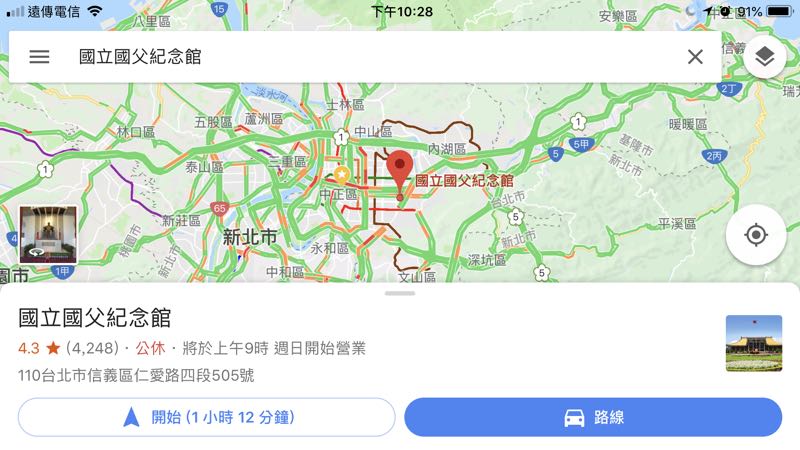Center map on my current location

pyautogui.click(x=756, y=235)
